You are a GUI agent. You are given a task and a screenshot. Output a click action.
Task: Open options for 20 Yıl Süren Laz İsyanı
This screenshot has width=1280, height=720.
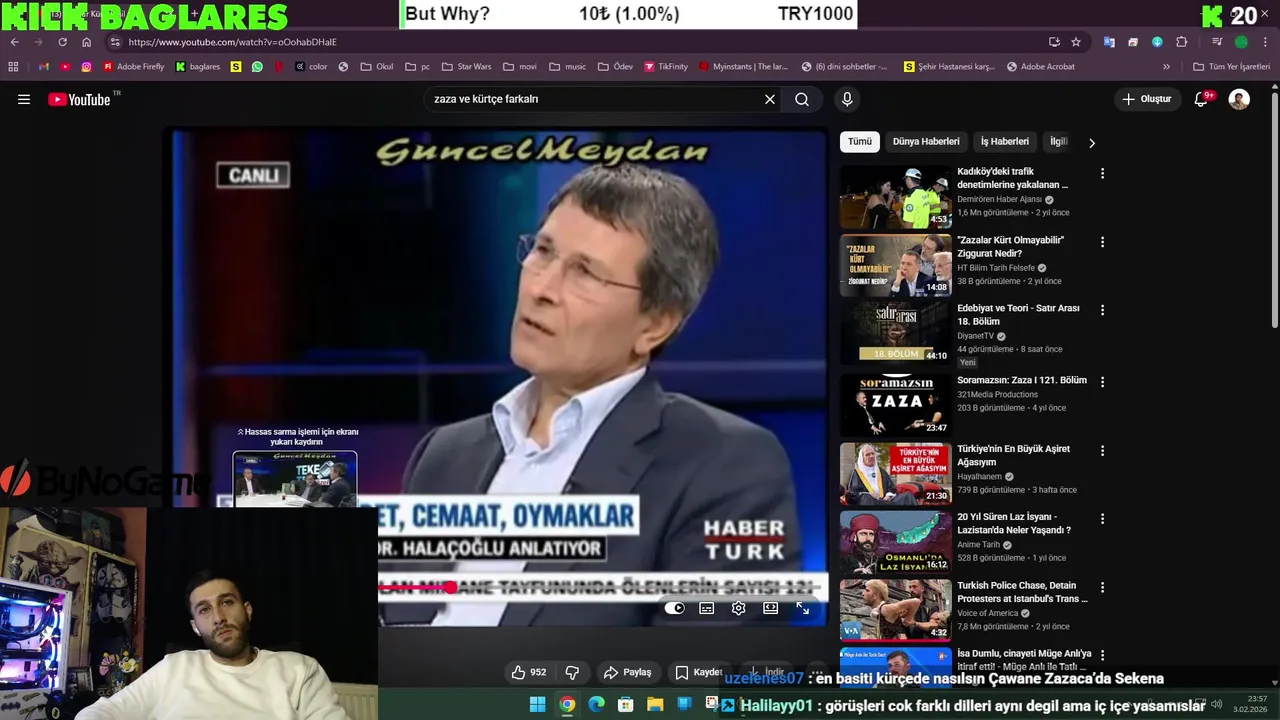click(1102, 518)
